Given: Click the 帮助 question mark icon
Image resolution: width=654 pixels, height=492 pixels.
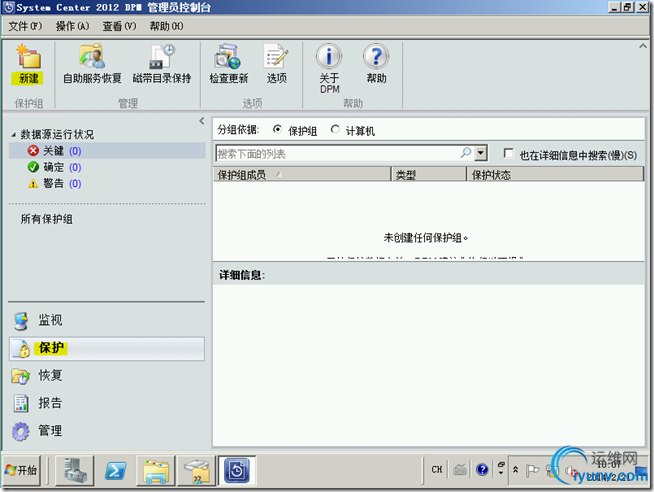Looking at the screenshot, I should (376, 56).
